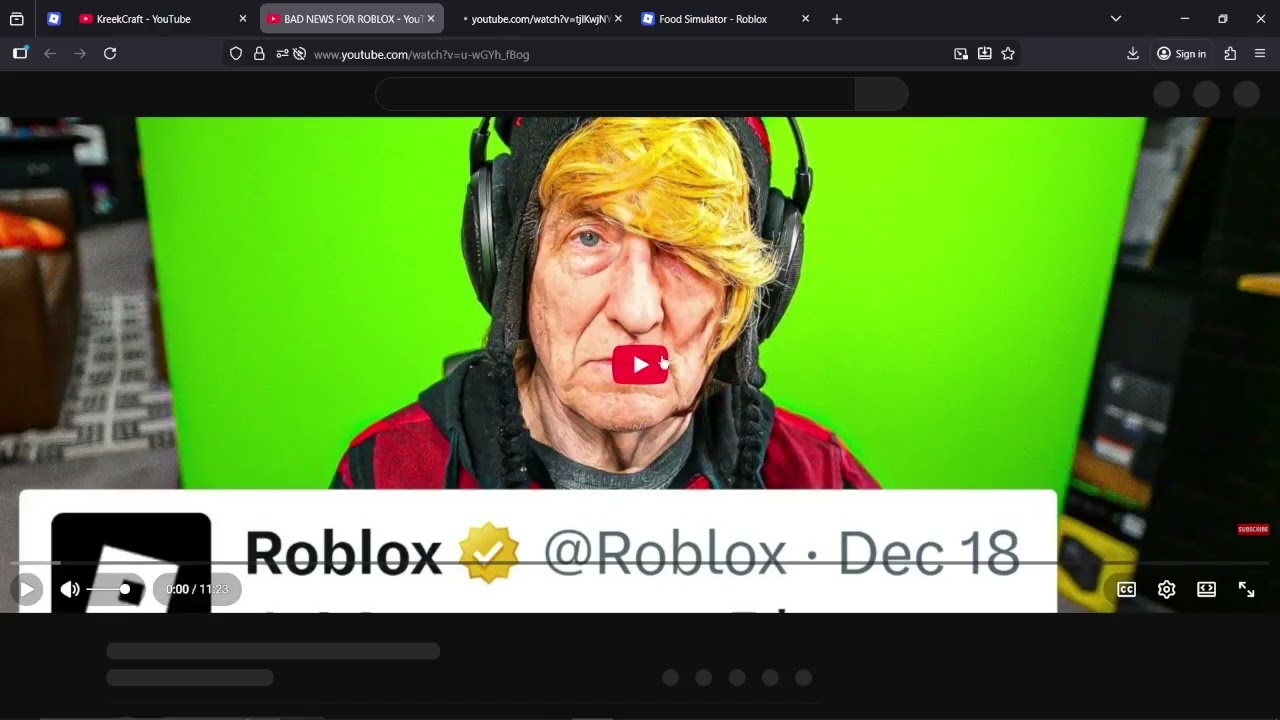Enter full screen video mode
The height and width of the screenshot is (720, 1280).
pyautogui.click(x=1246, y=589)
